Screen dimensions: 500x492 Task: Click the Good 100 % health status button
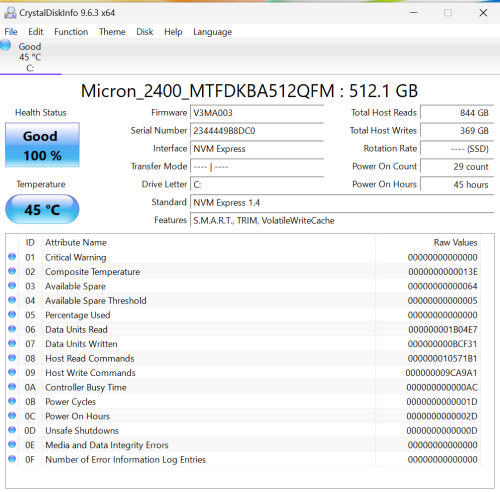point(42,145)
